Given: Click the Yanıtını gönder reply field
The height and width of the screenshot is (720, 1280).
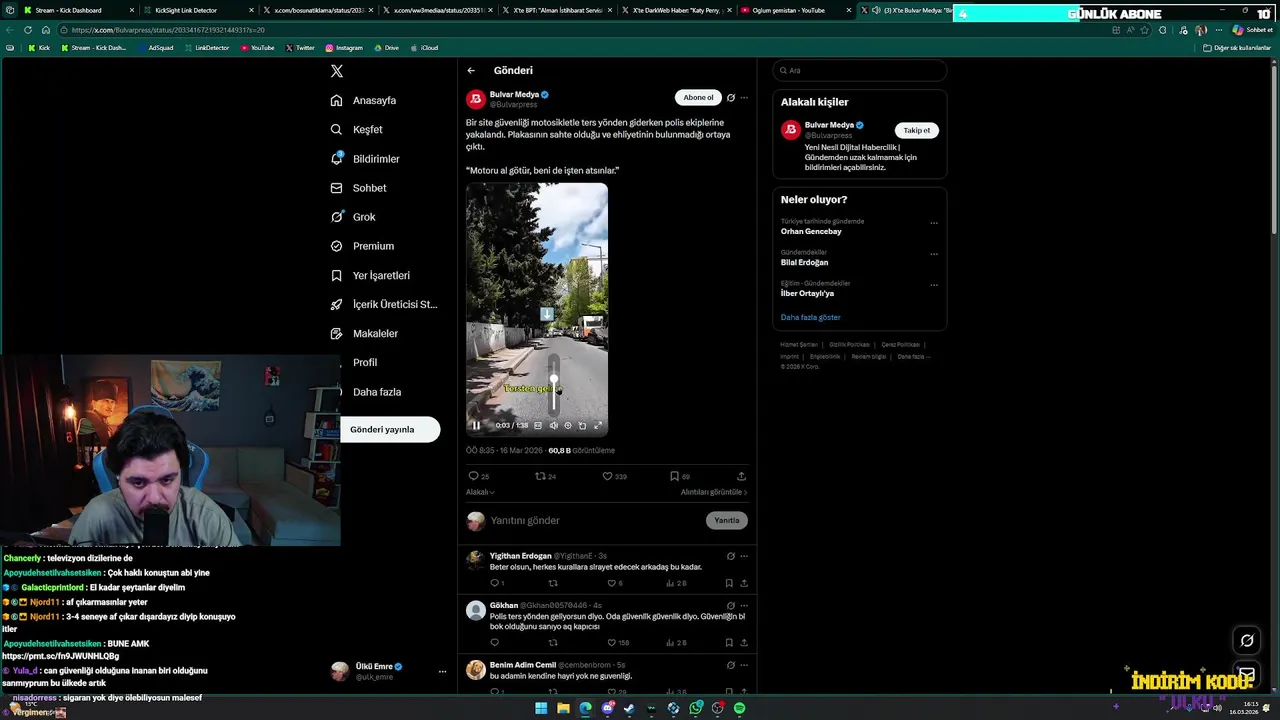Looking at the screenshot, I should click(595, 520).
